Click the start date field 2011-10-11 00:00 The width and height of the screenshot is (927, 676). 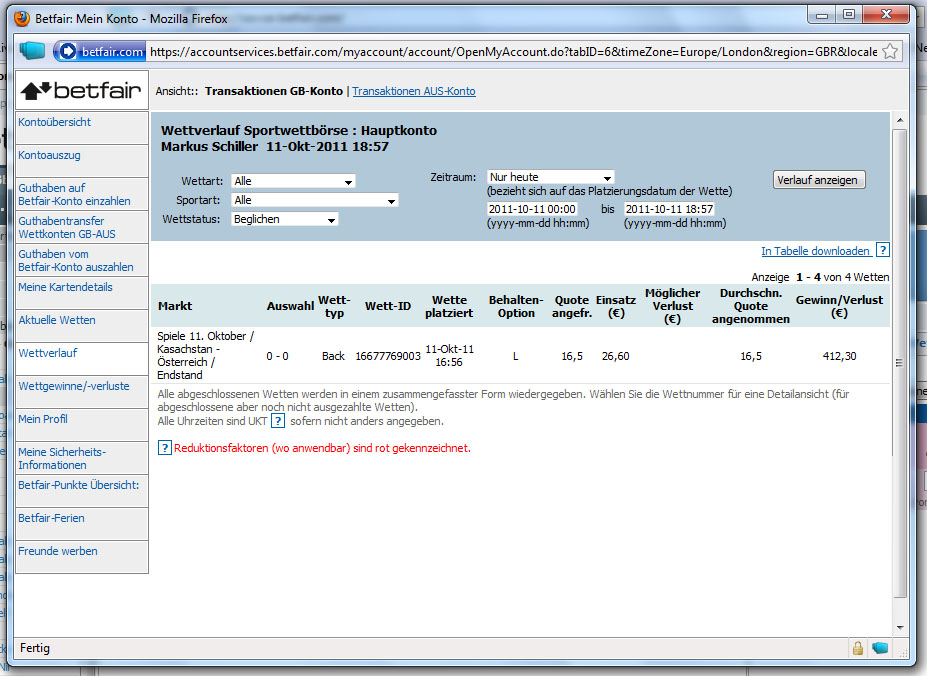[x=532, y=209]
